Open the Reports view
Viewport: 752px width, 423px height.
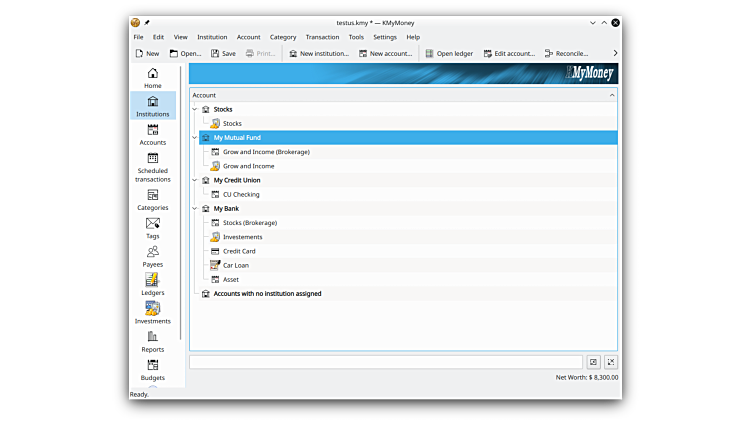coord(152,341)
